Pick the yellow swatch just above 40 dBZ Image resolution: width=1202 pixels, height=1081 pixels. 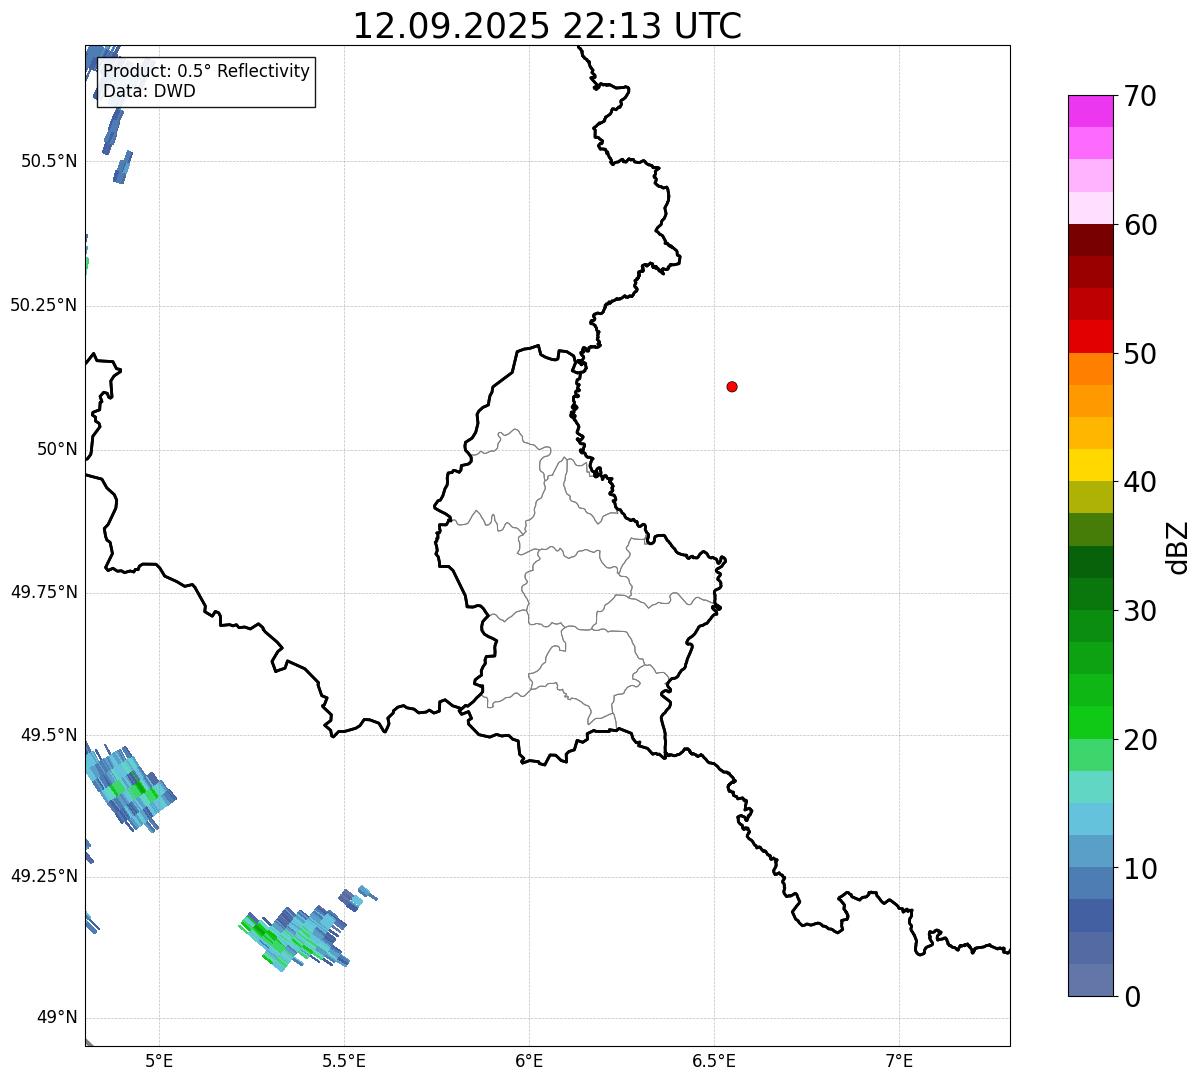(x=1091, y=465)
